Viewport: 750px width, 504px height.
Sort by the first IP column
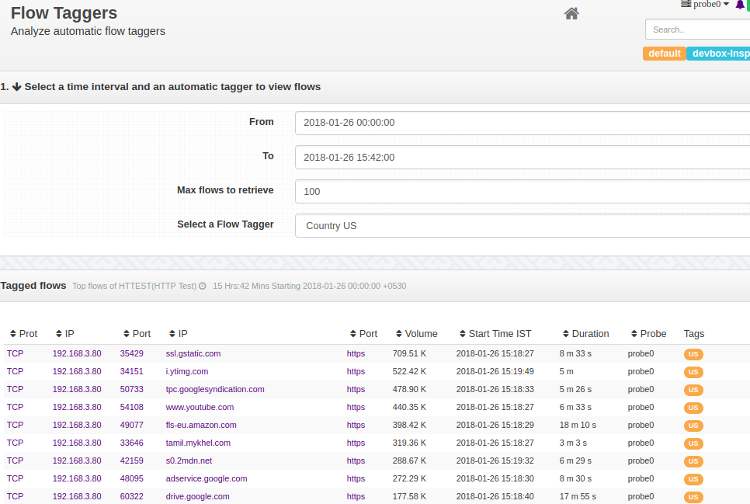pos(65,334)
